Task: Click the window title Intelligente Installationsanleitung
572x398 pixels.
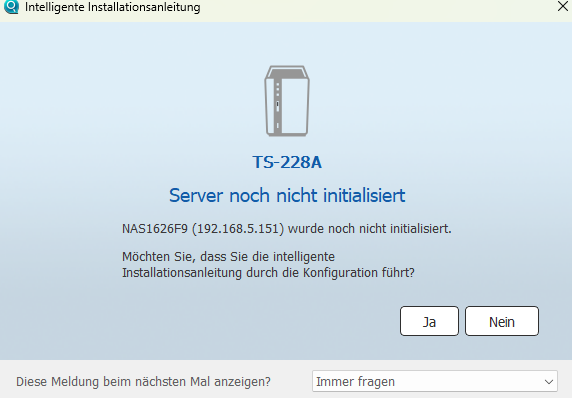Action: [112, 7]
